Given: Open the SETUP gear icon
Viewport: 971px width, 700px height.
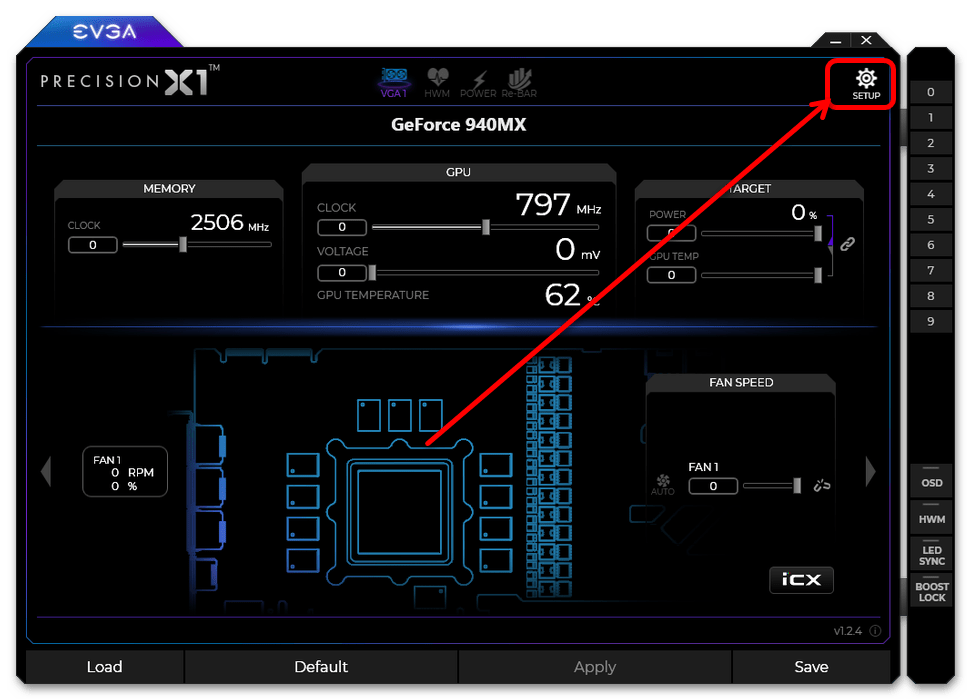Looking at the screenshot, I should coord(866,83).
